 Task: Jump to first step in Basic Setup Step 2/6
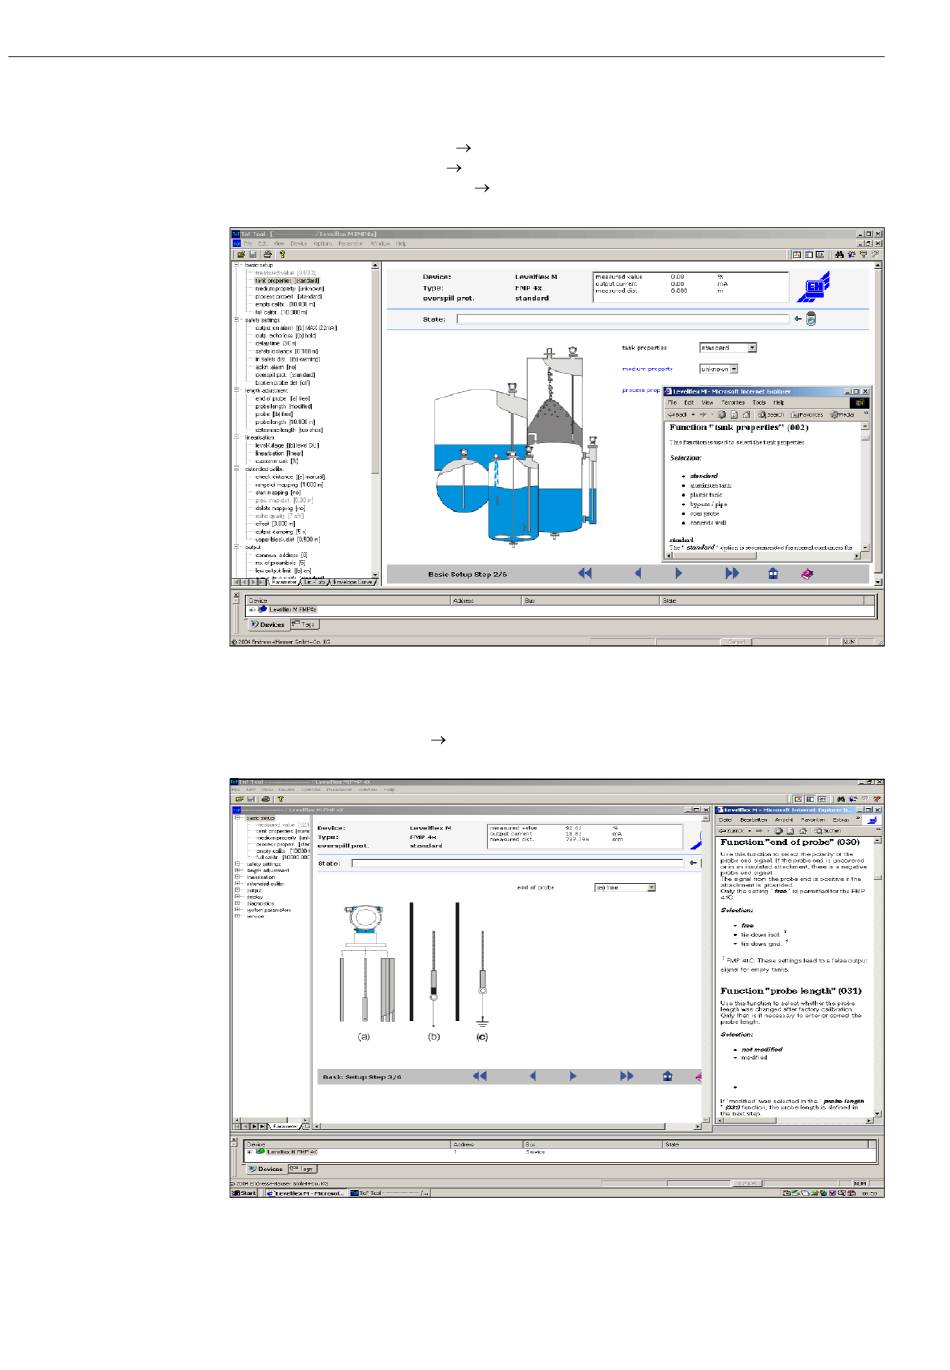pos(585,573)
